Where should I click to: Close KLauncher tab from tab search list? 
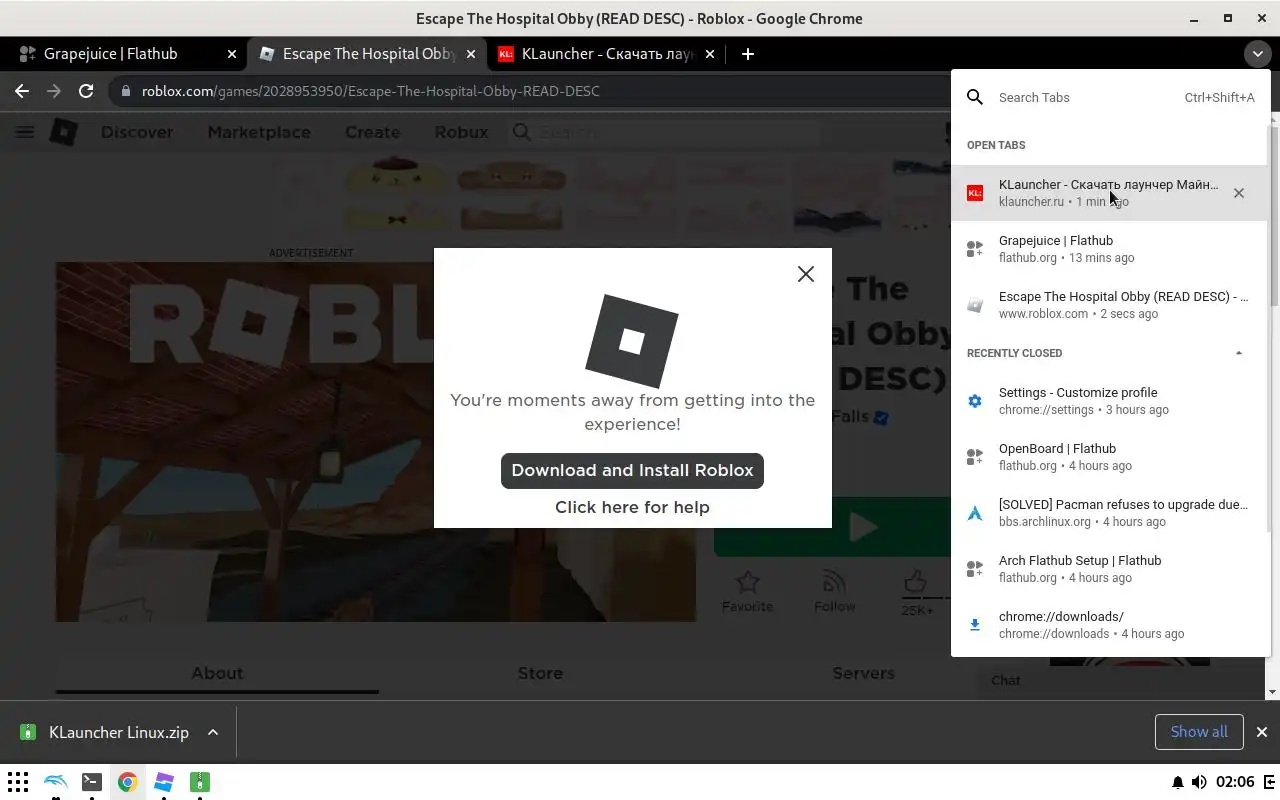(x=1239, y=193)
